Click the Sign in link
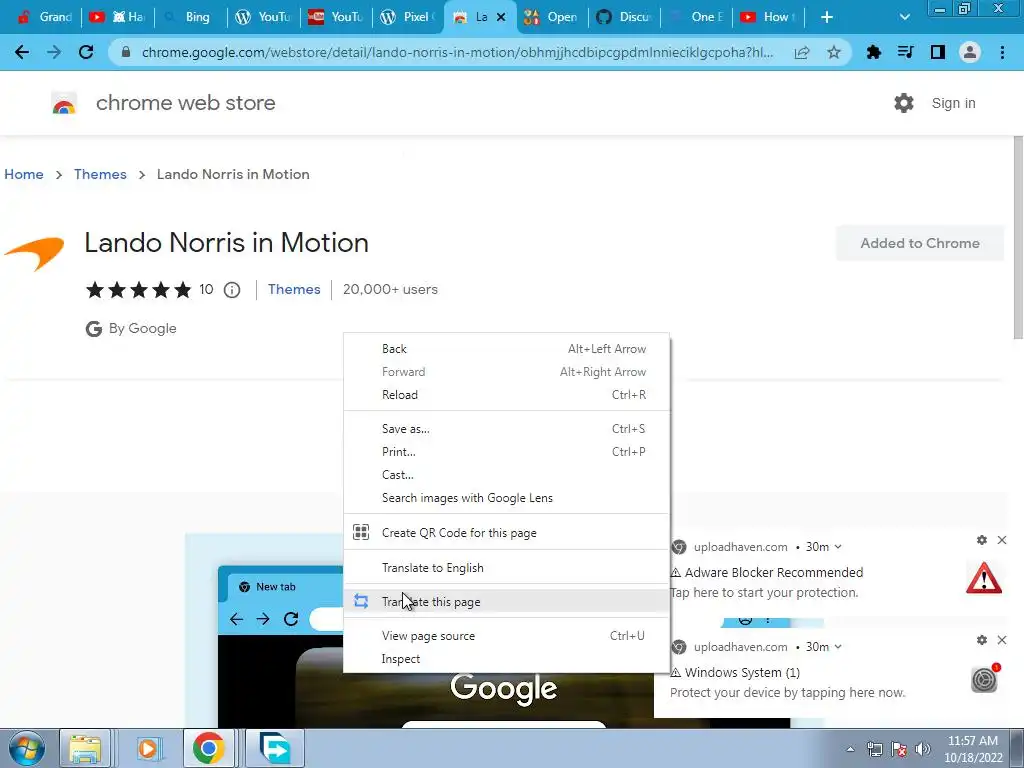 click(x=953, y=103)
